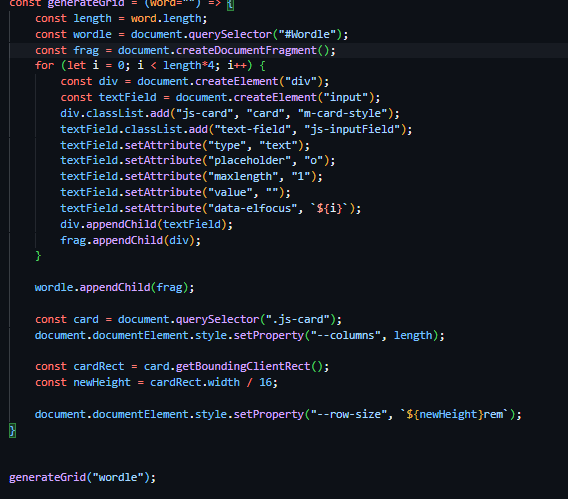Image resolution: width=568 pixels, height=499 pixels.
Task: Click 'document.createElement("div")' line
Action: click(195, 81)
